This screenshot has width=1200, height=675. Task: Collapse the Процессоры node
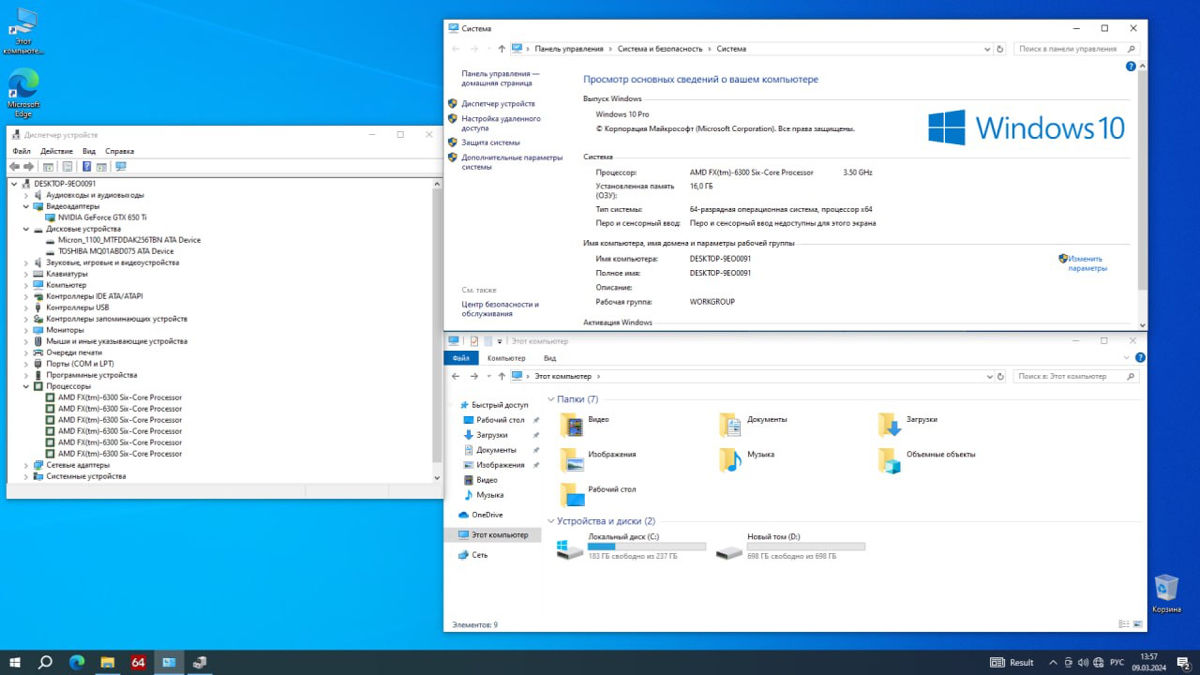(26, 386)
